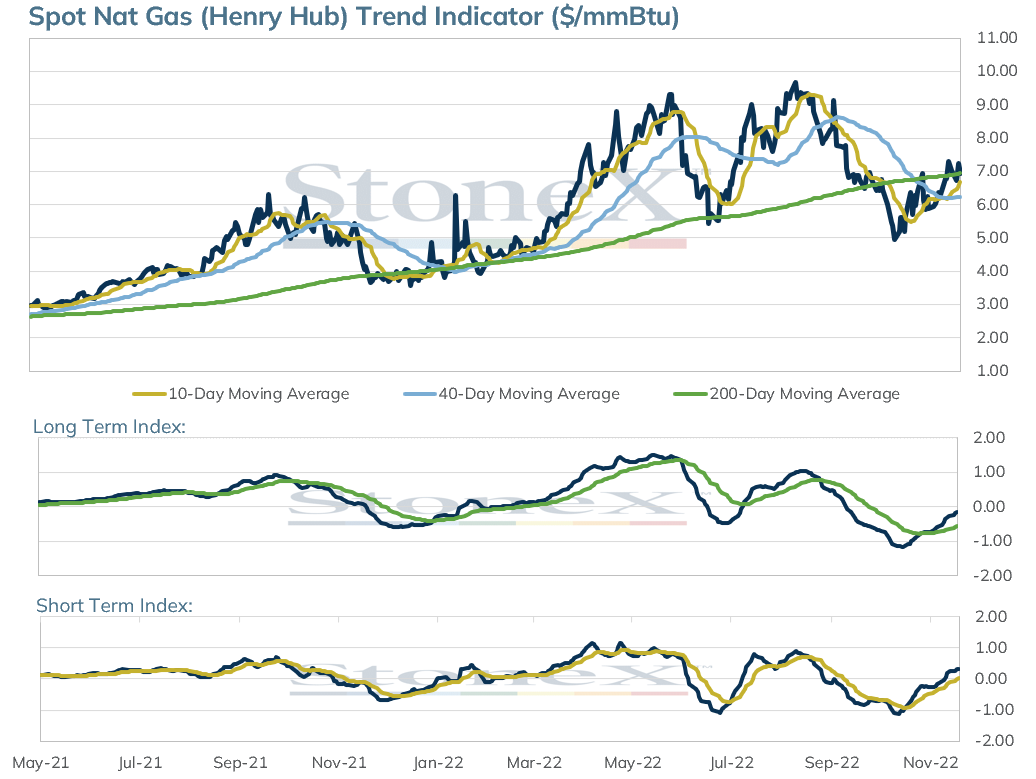
Task: Click the '1.00' price axis value at bottom of main chart
Action: pos(992,370)
